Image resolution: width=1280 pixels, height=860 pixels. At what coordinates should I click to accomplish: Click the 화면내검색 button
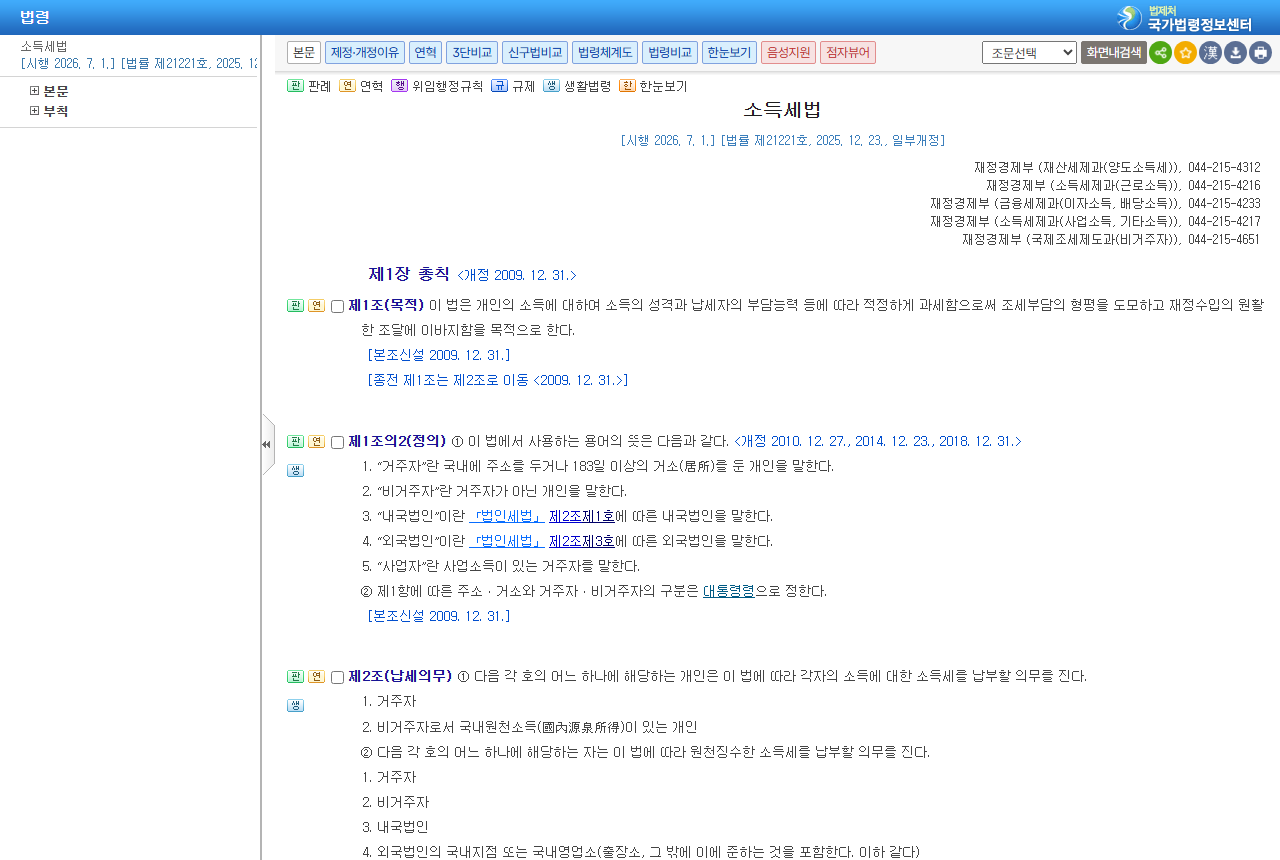[x=1113, y=52]
